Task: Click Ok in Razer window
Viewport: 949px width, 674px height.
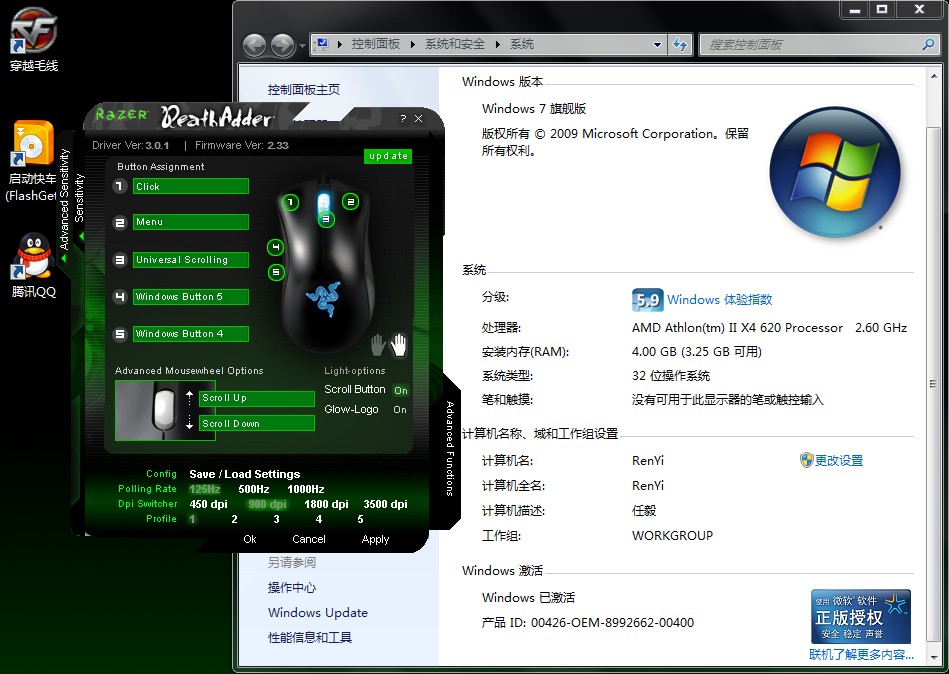Action: [x=250, y=539]
